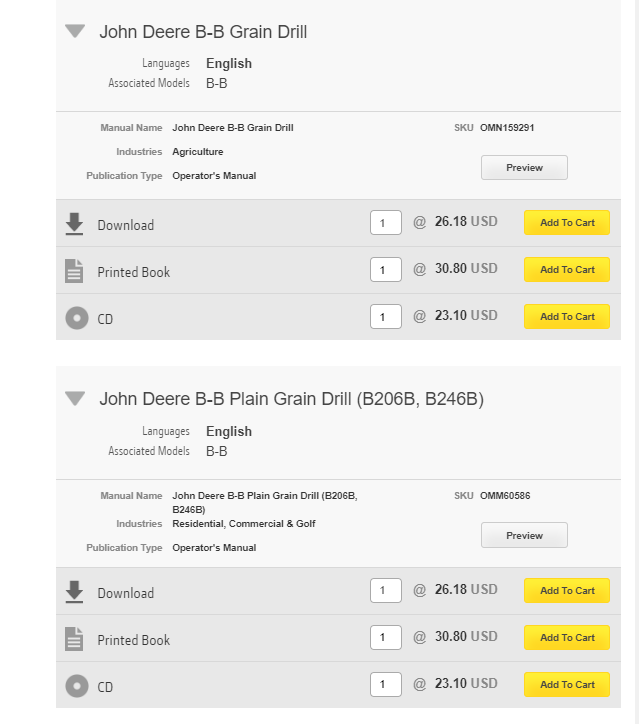Click the Printed Book icon for B-B Grain Drill
Screen dimensions: 639x724
(75, 271)
